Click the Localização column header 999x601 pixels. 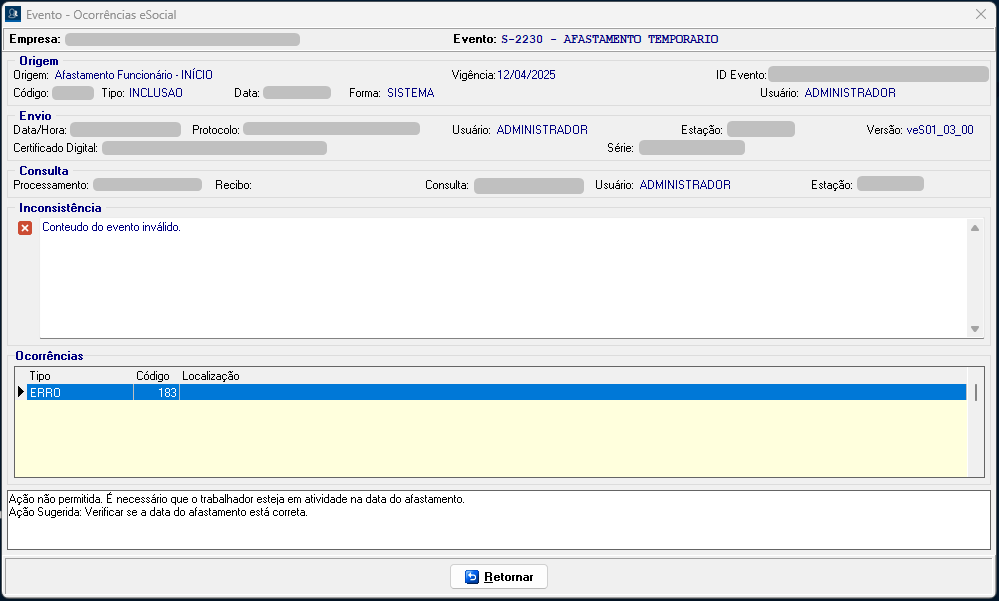[210, 376]
